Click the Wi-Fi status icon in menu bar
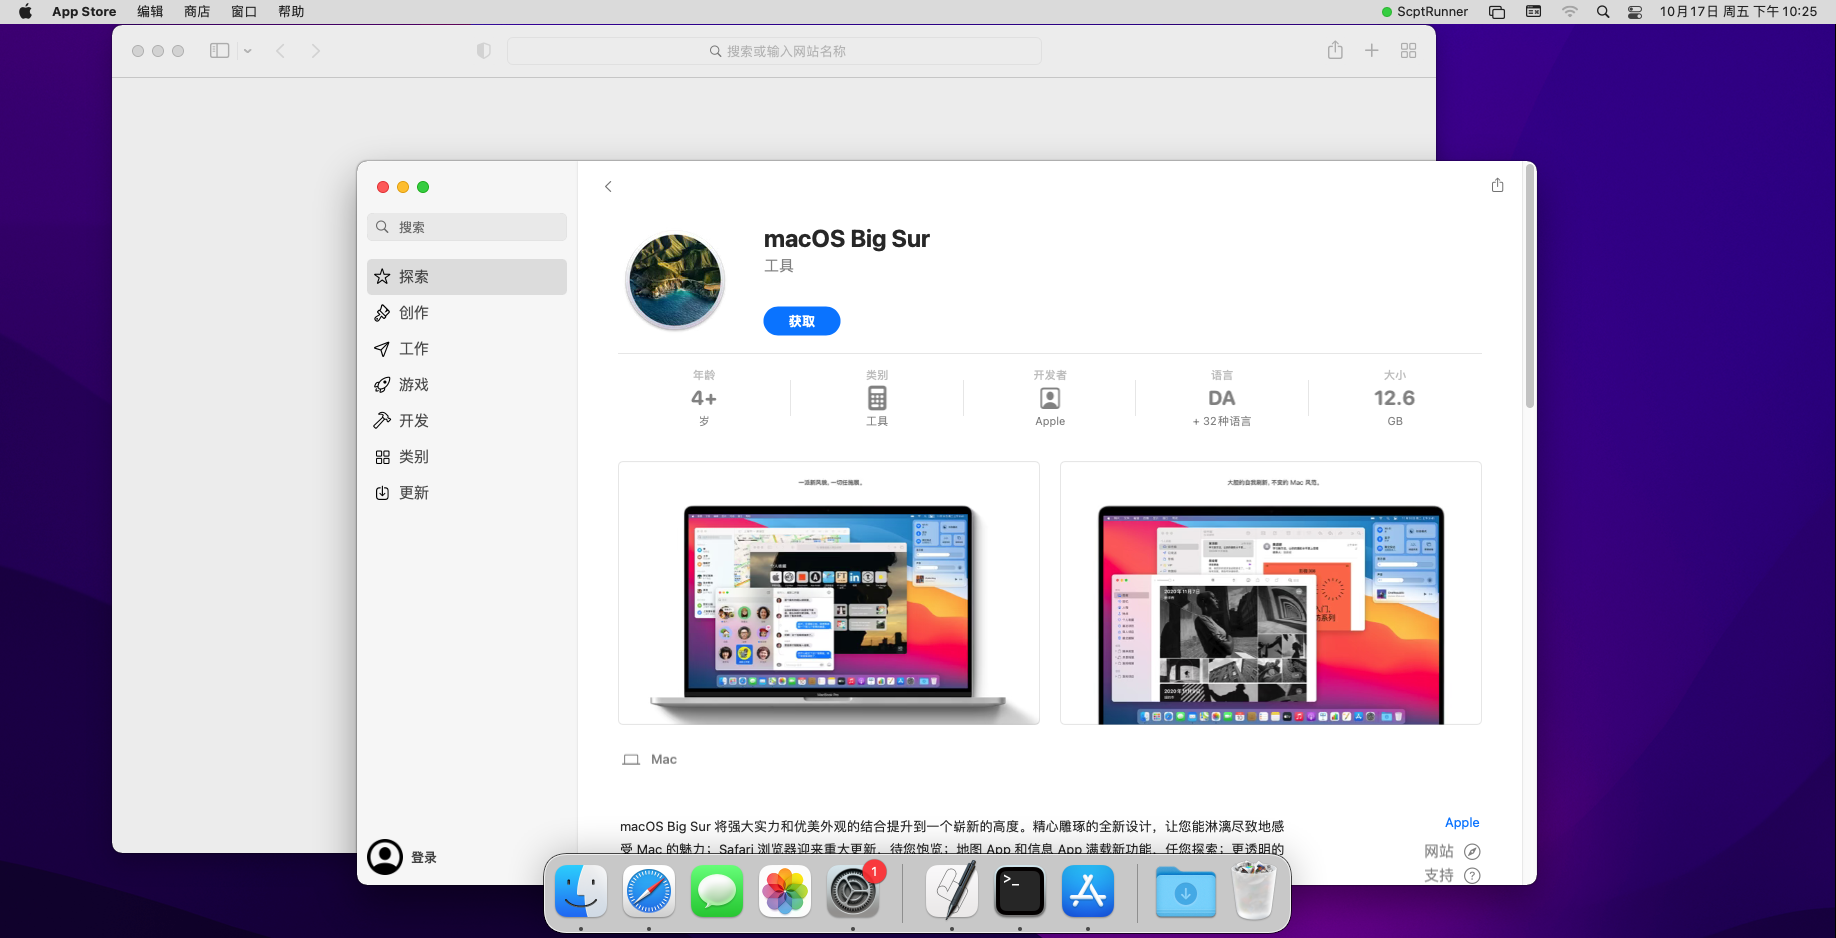Viewport: 1836px width, 938px height. [x=1570, y=12]
